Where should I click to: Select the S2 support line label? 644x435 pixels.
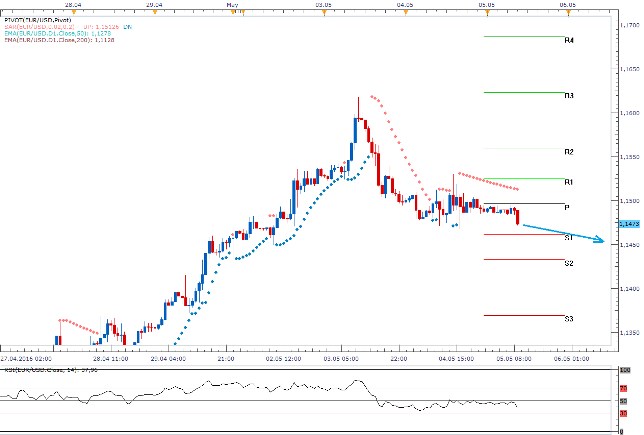tap(568, 264)
